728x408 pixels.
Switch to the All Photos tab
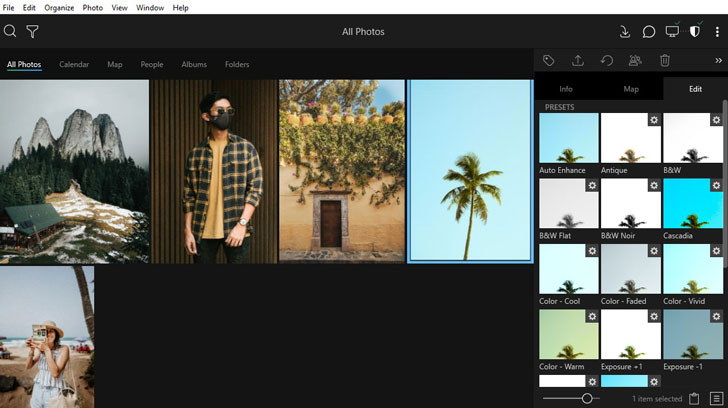click(24, 65)
